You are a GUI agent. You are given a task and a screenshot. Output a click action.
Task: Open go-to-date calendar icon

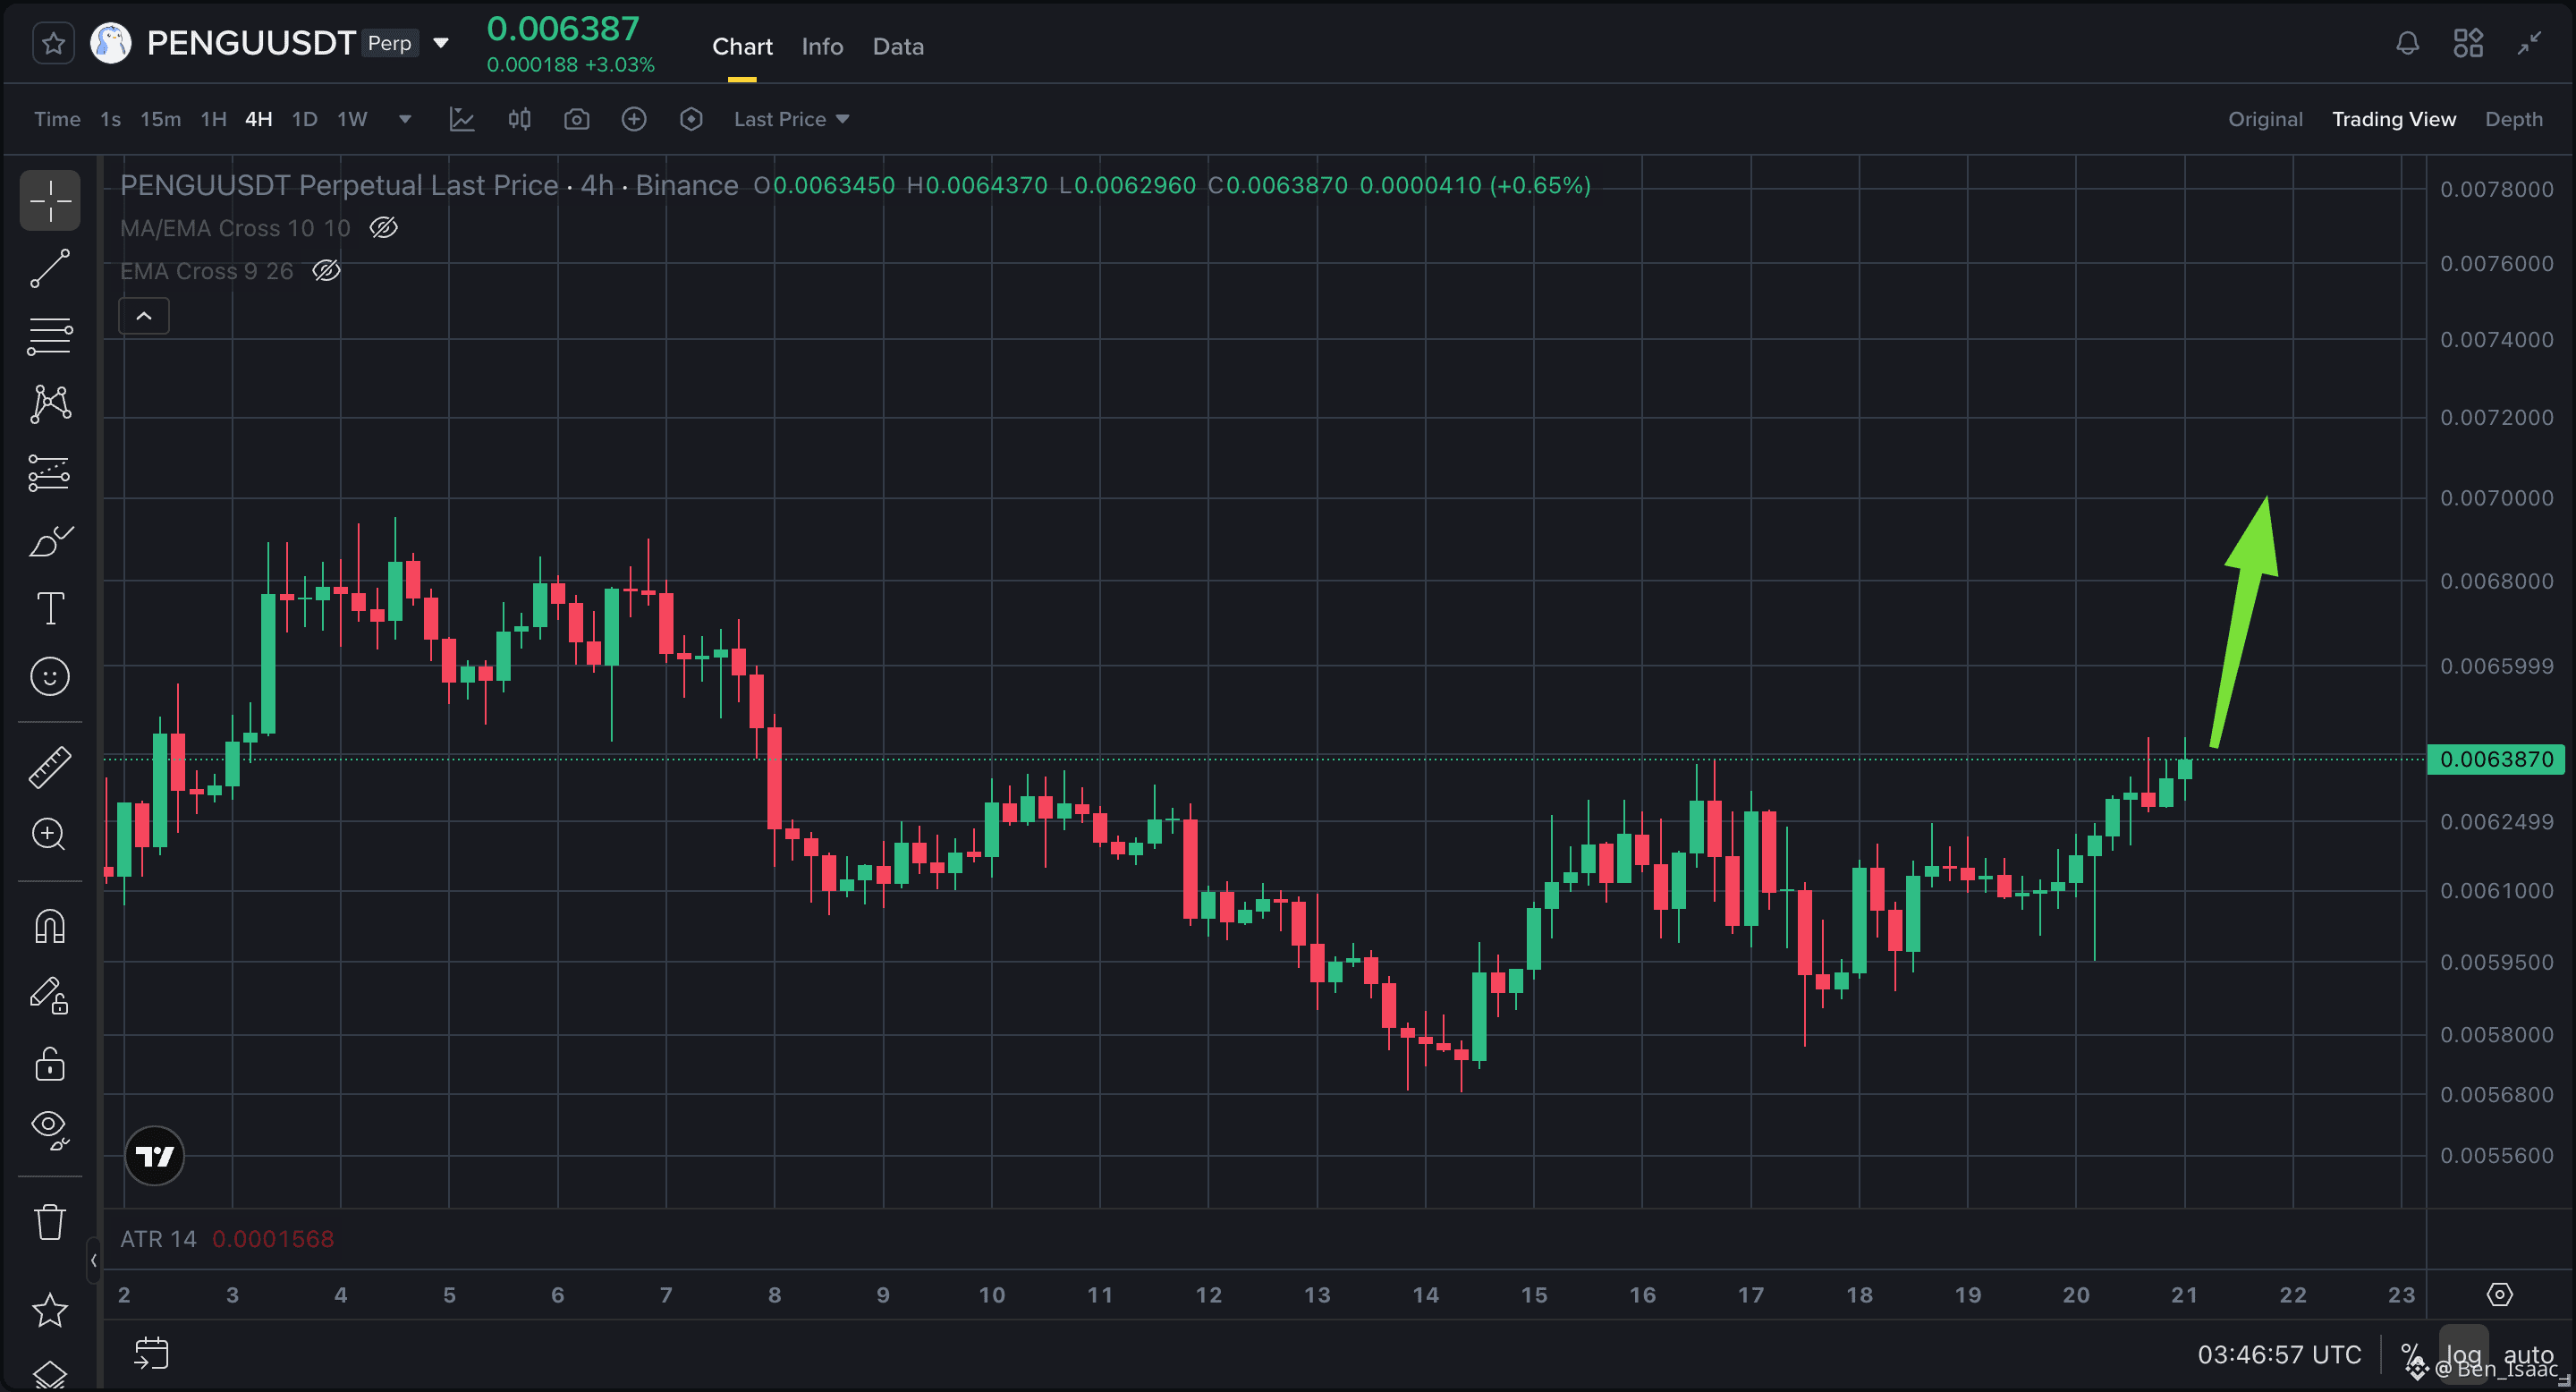click(151, 1353)
